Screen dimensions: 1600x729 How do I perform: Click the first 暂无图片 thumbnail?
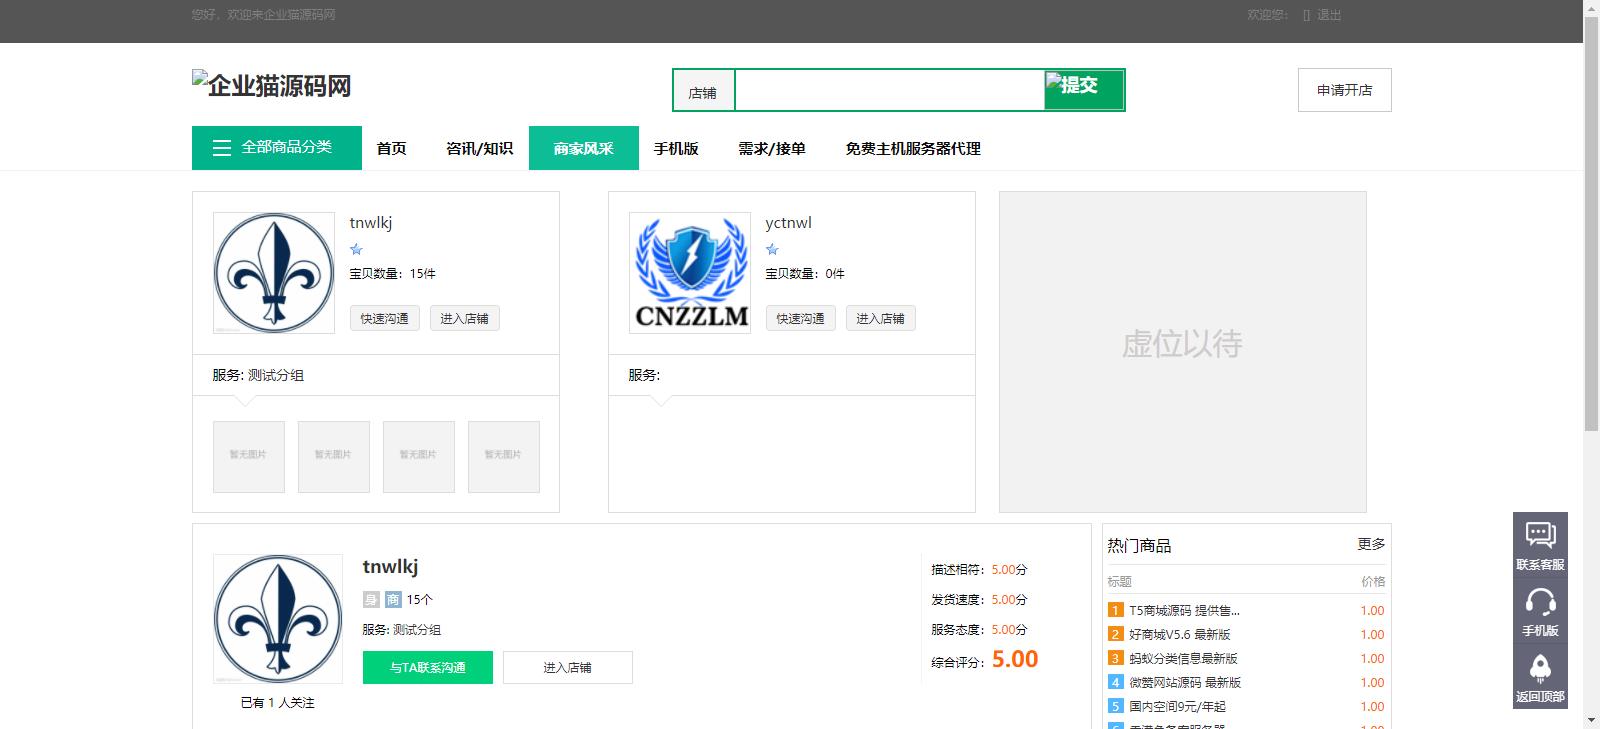tap(249, 456)
